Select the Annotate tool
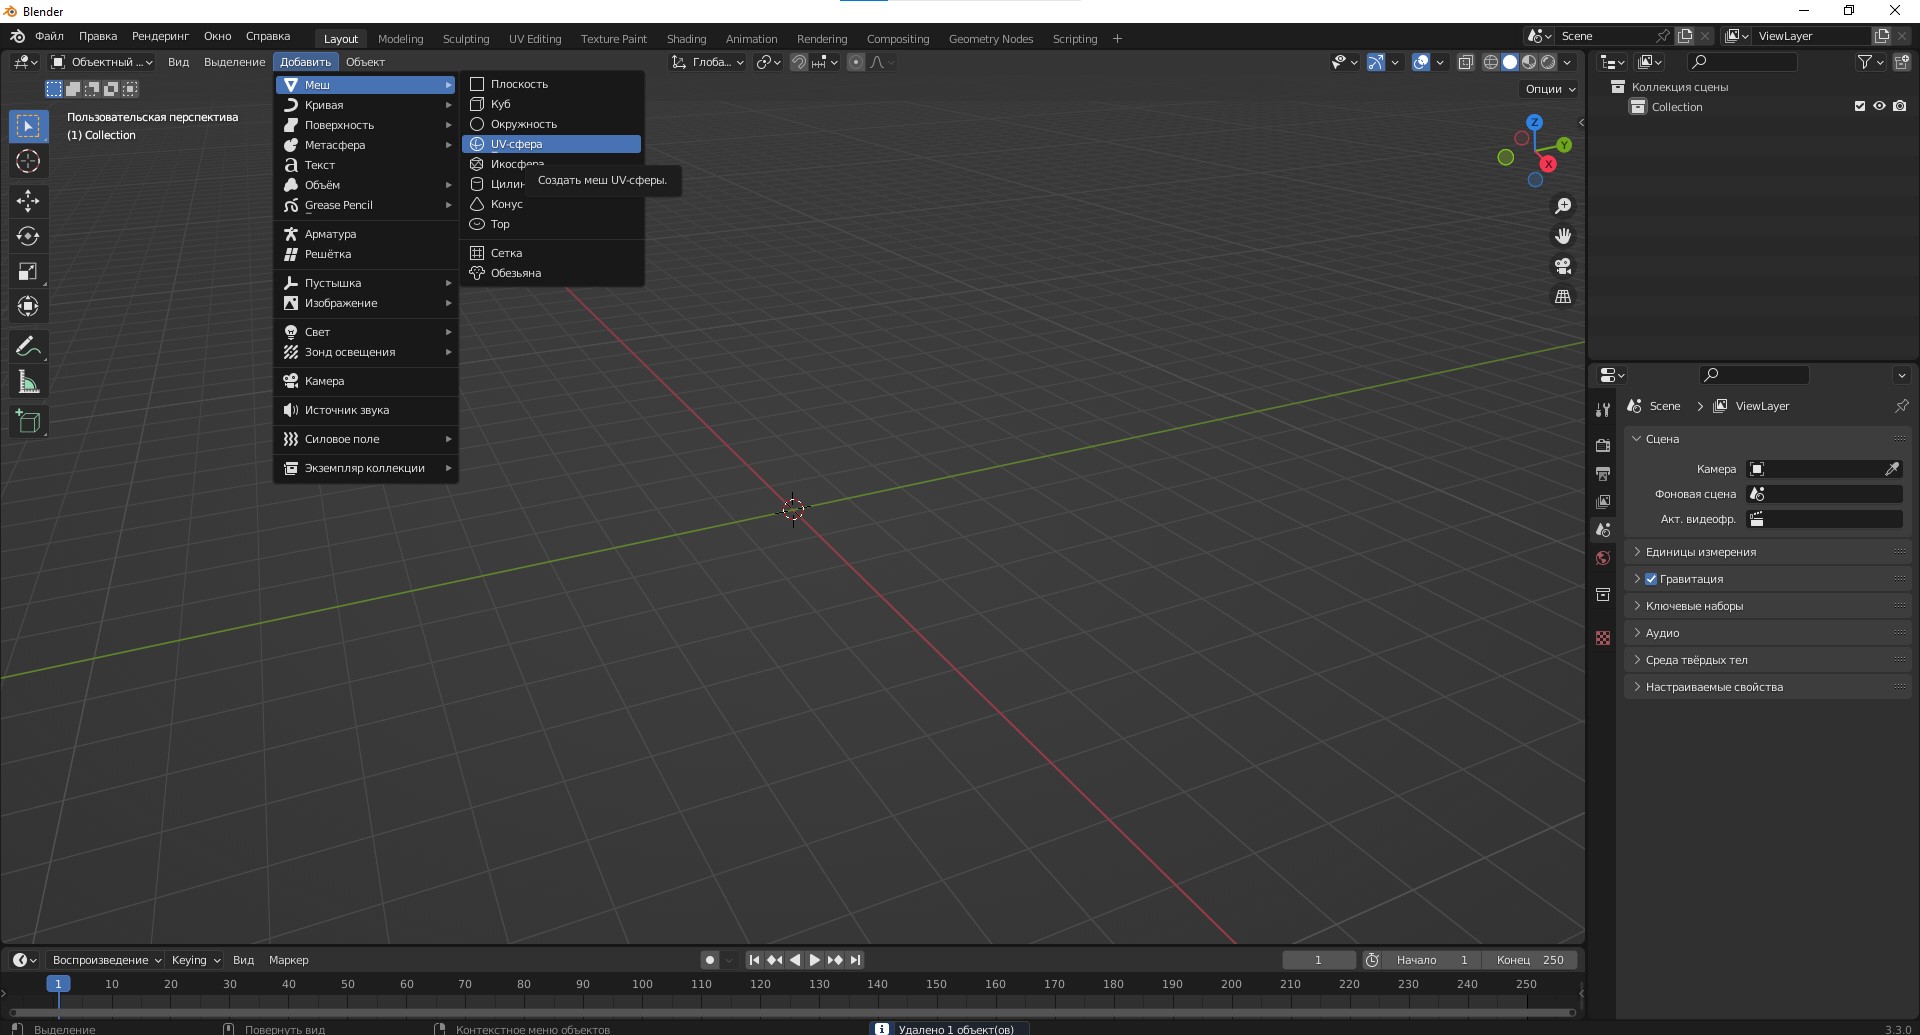This screenshot has height=1035, width=1920. pyautogui.click(x=28, y=347)
